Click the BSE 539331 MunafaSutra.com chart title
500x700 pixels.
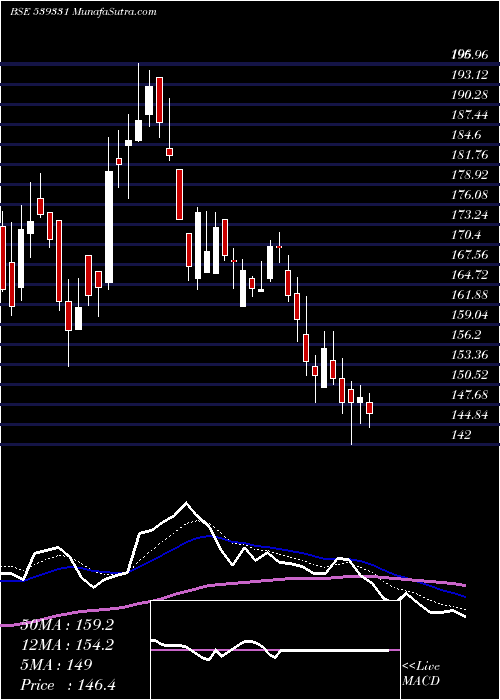(83, 12)
